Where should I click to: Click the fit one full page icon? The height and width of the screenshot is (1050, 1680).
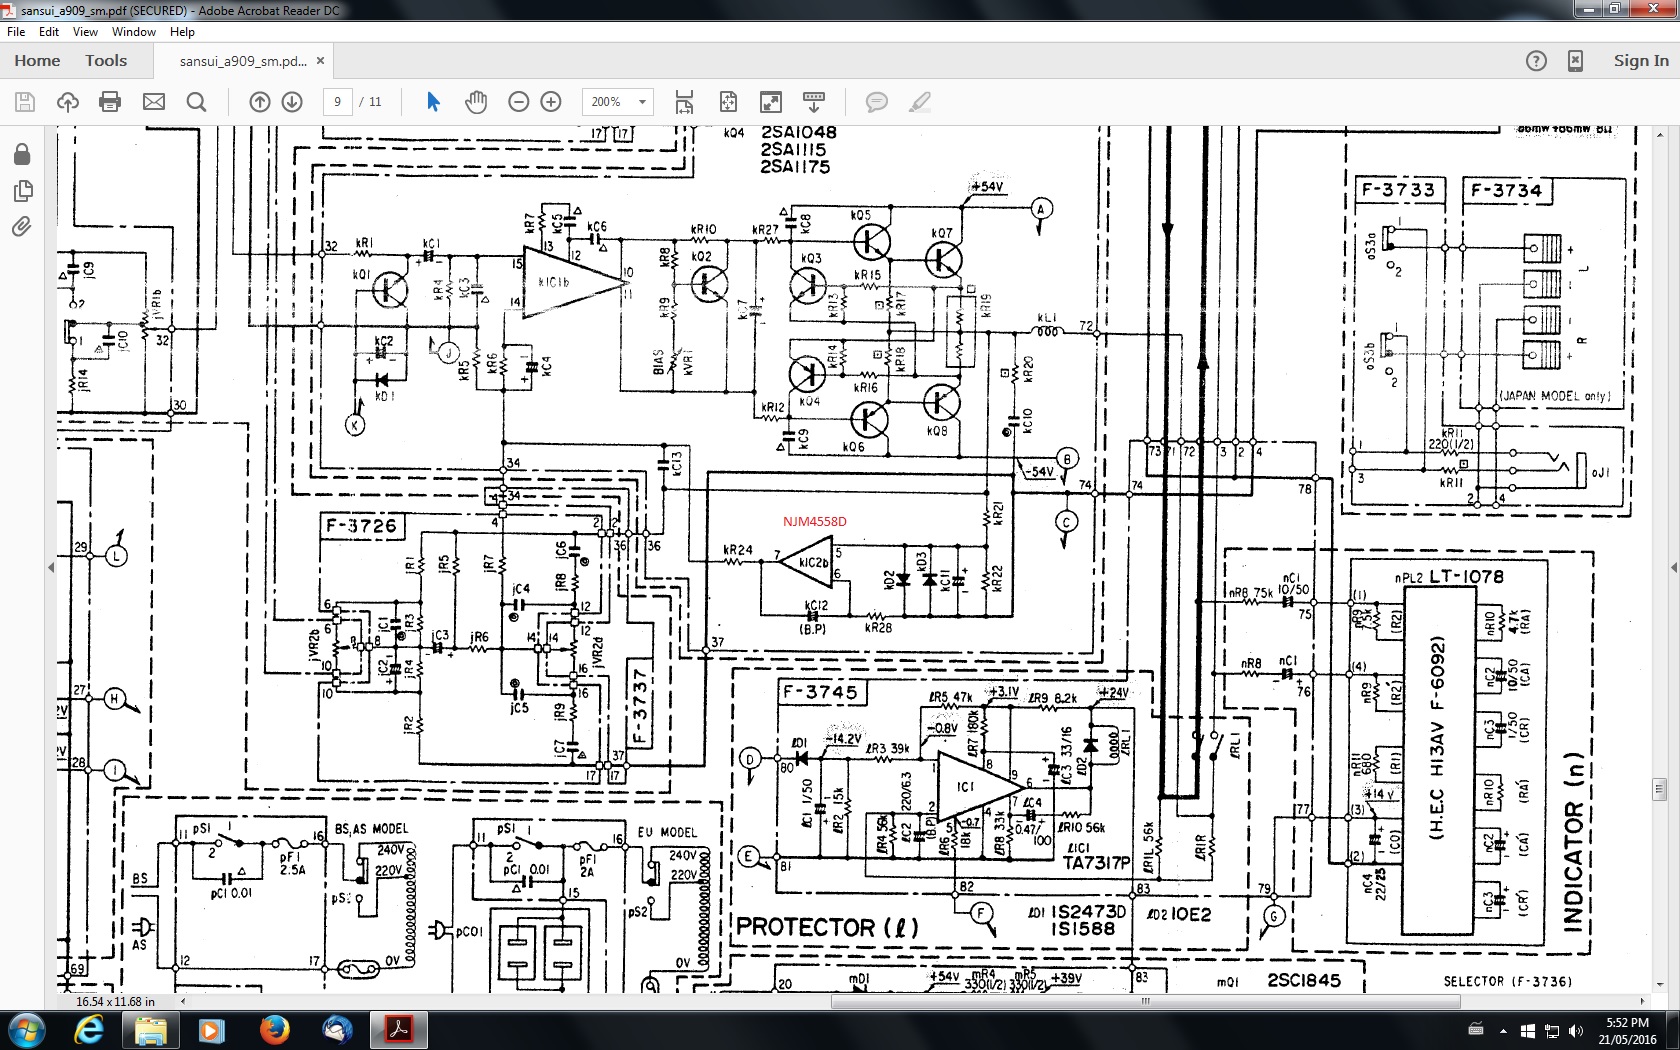click(728, 102)
